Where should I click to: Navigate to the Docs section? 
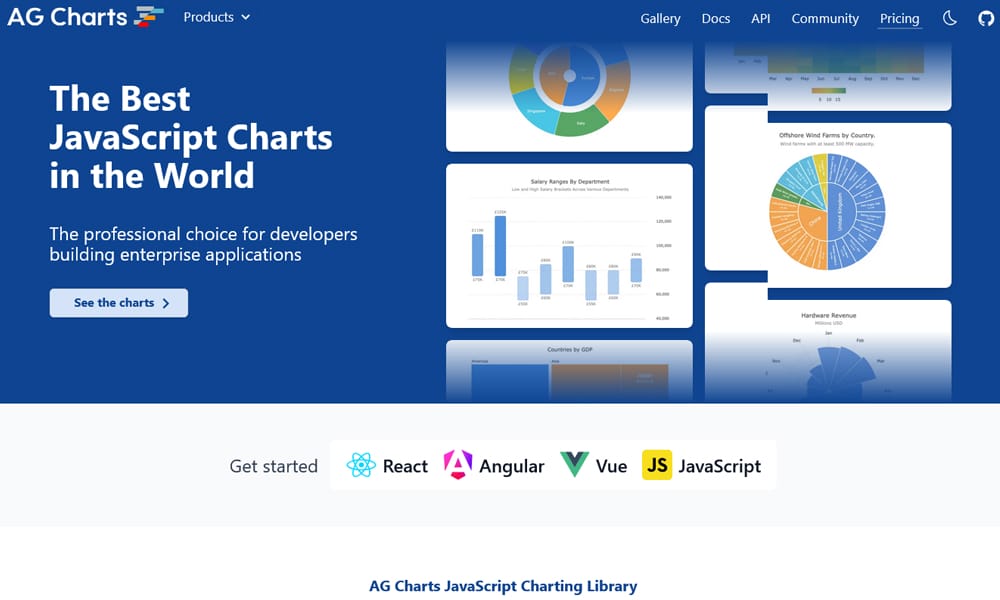(716, 18)
